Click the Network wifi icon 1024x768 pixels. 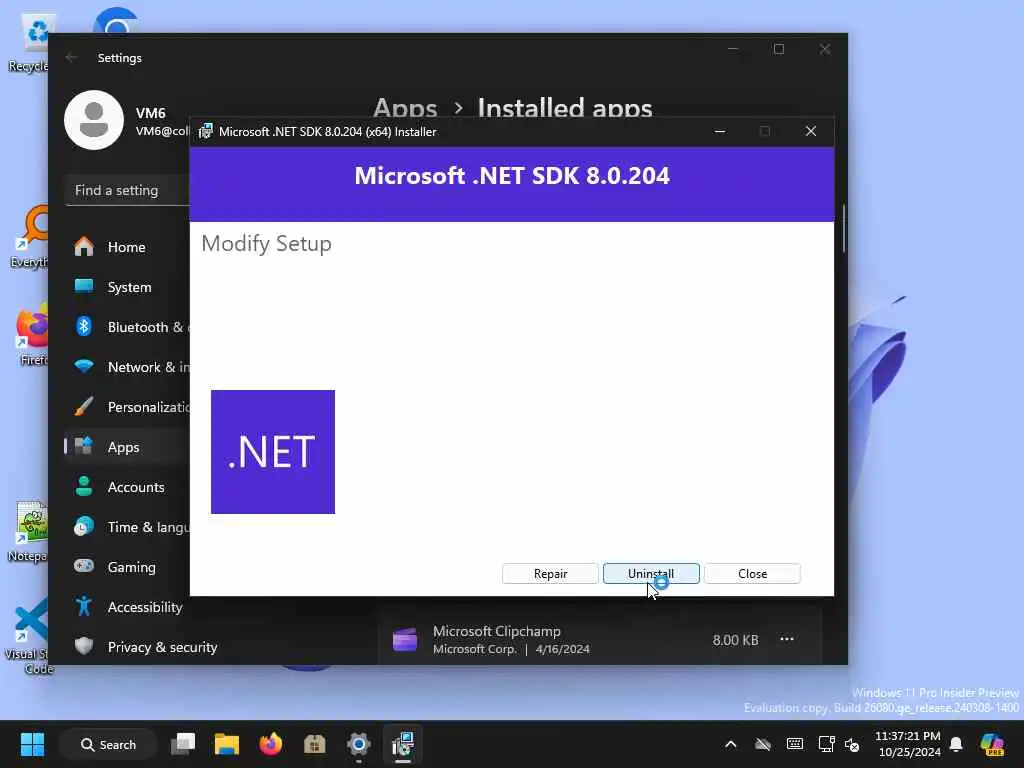(x=84, y=366)
